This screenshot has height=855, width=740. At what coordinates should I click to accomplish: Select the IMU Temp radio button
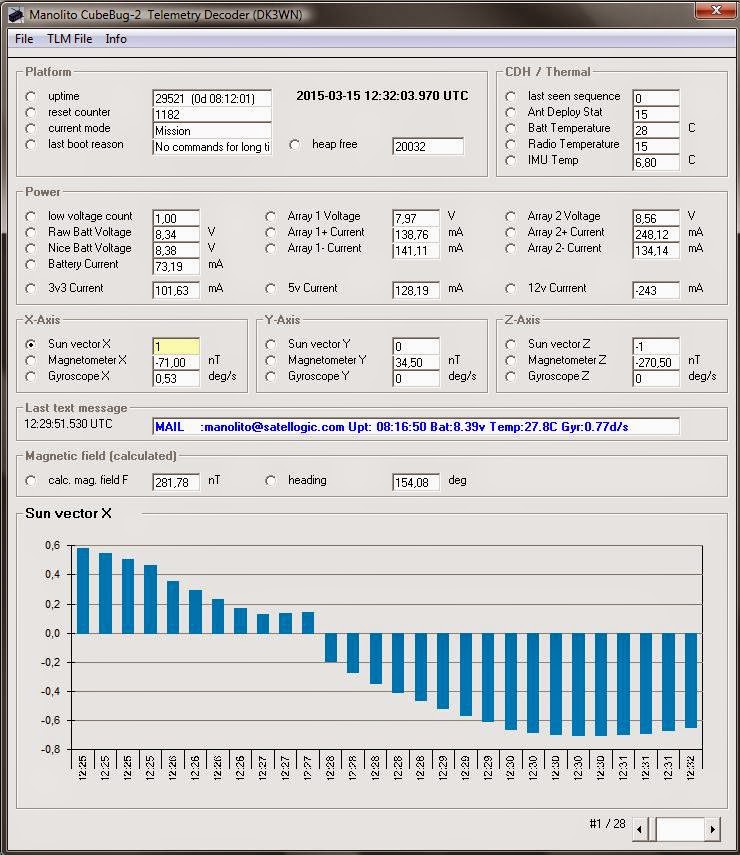pos(510,160)
